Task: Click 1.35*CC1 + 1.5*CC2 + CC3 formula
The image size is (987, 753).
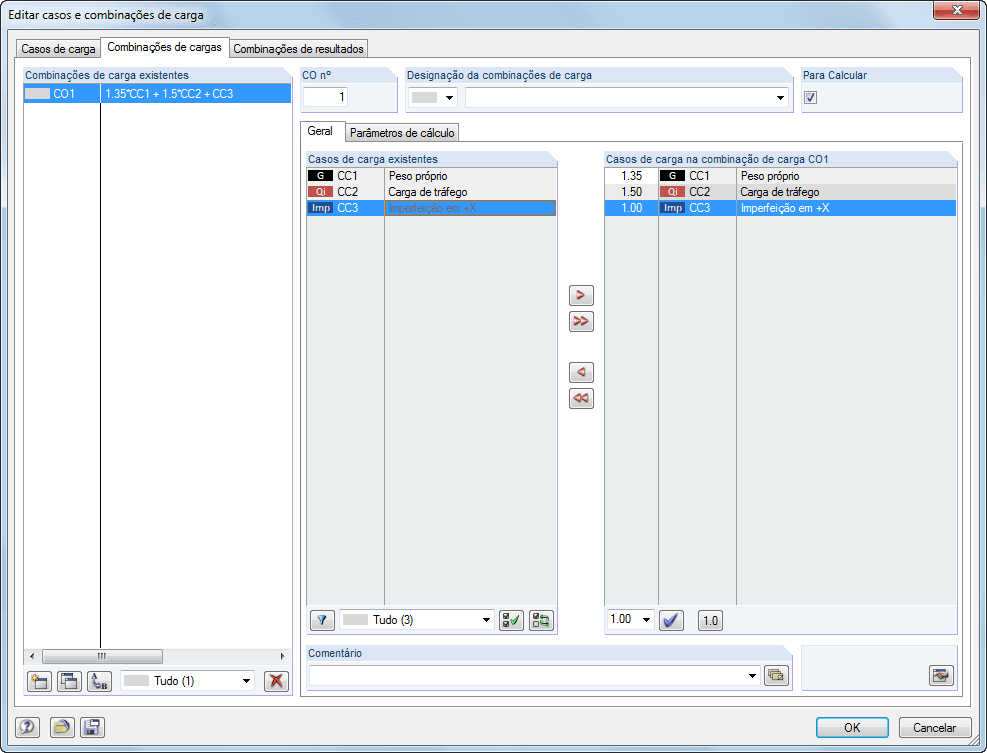Action: 169,94
